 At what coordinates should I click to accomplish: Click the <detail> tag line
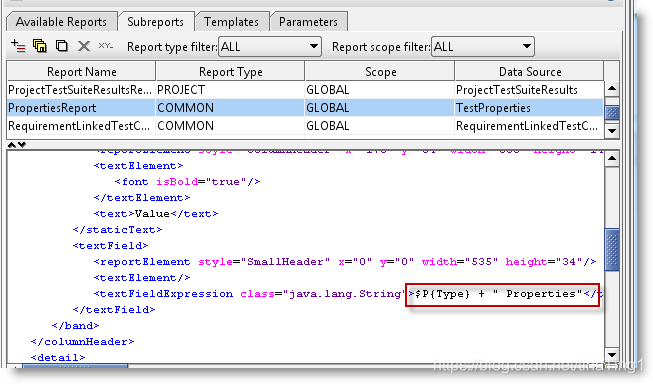[x=58, y=357]
